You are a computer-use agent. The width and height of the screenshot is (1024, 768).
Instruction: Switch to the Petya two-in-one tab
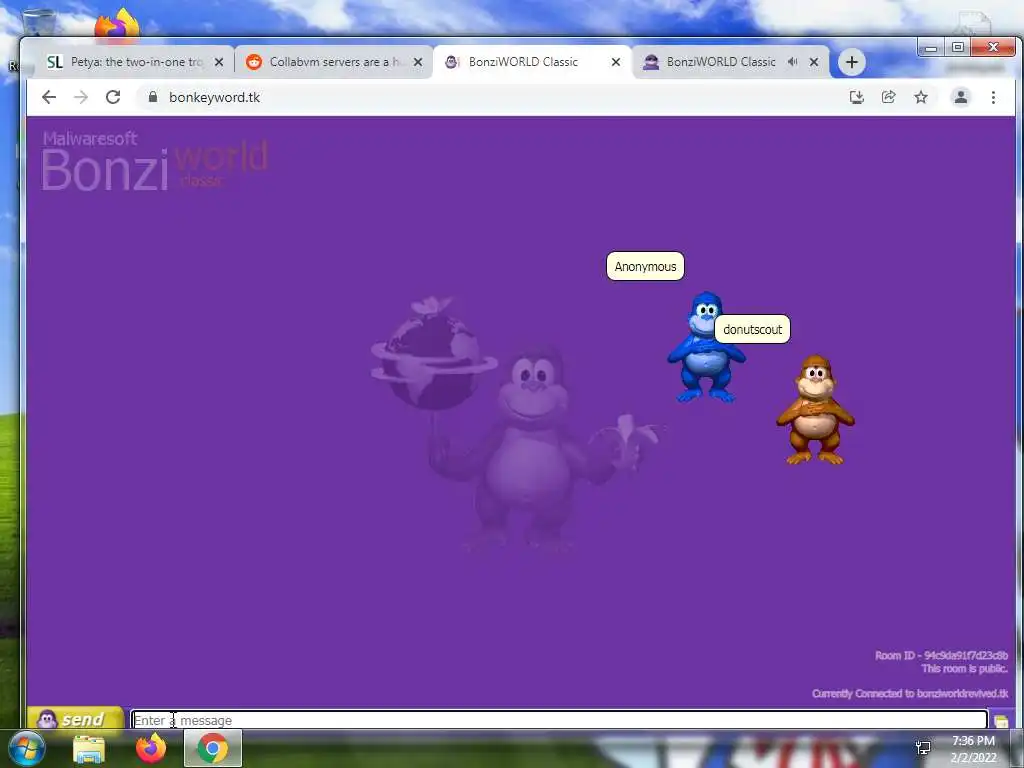[124, 62]
